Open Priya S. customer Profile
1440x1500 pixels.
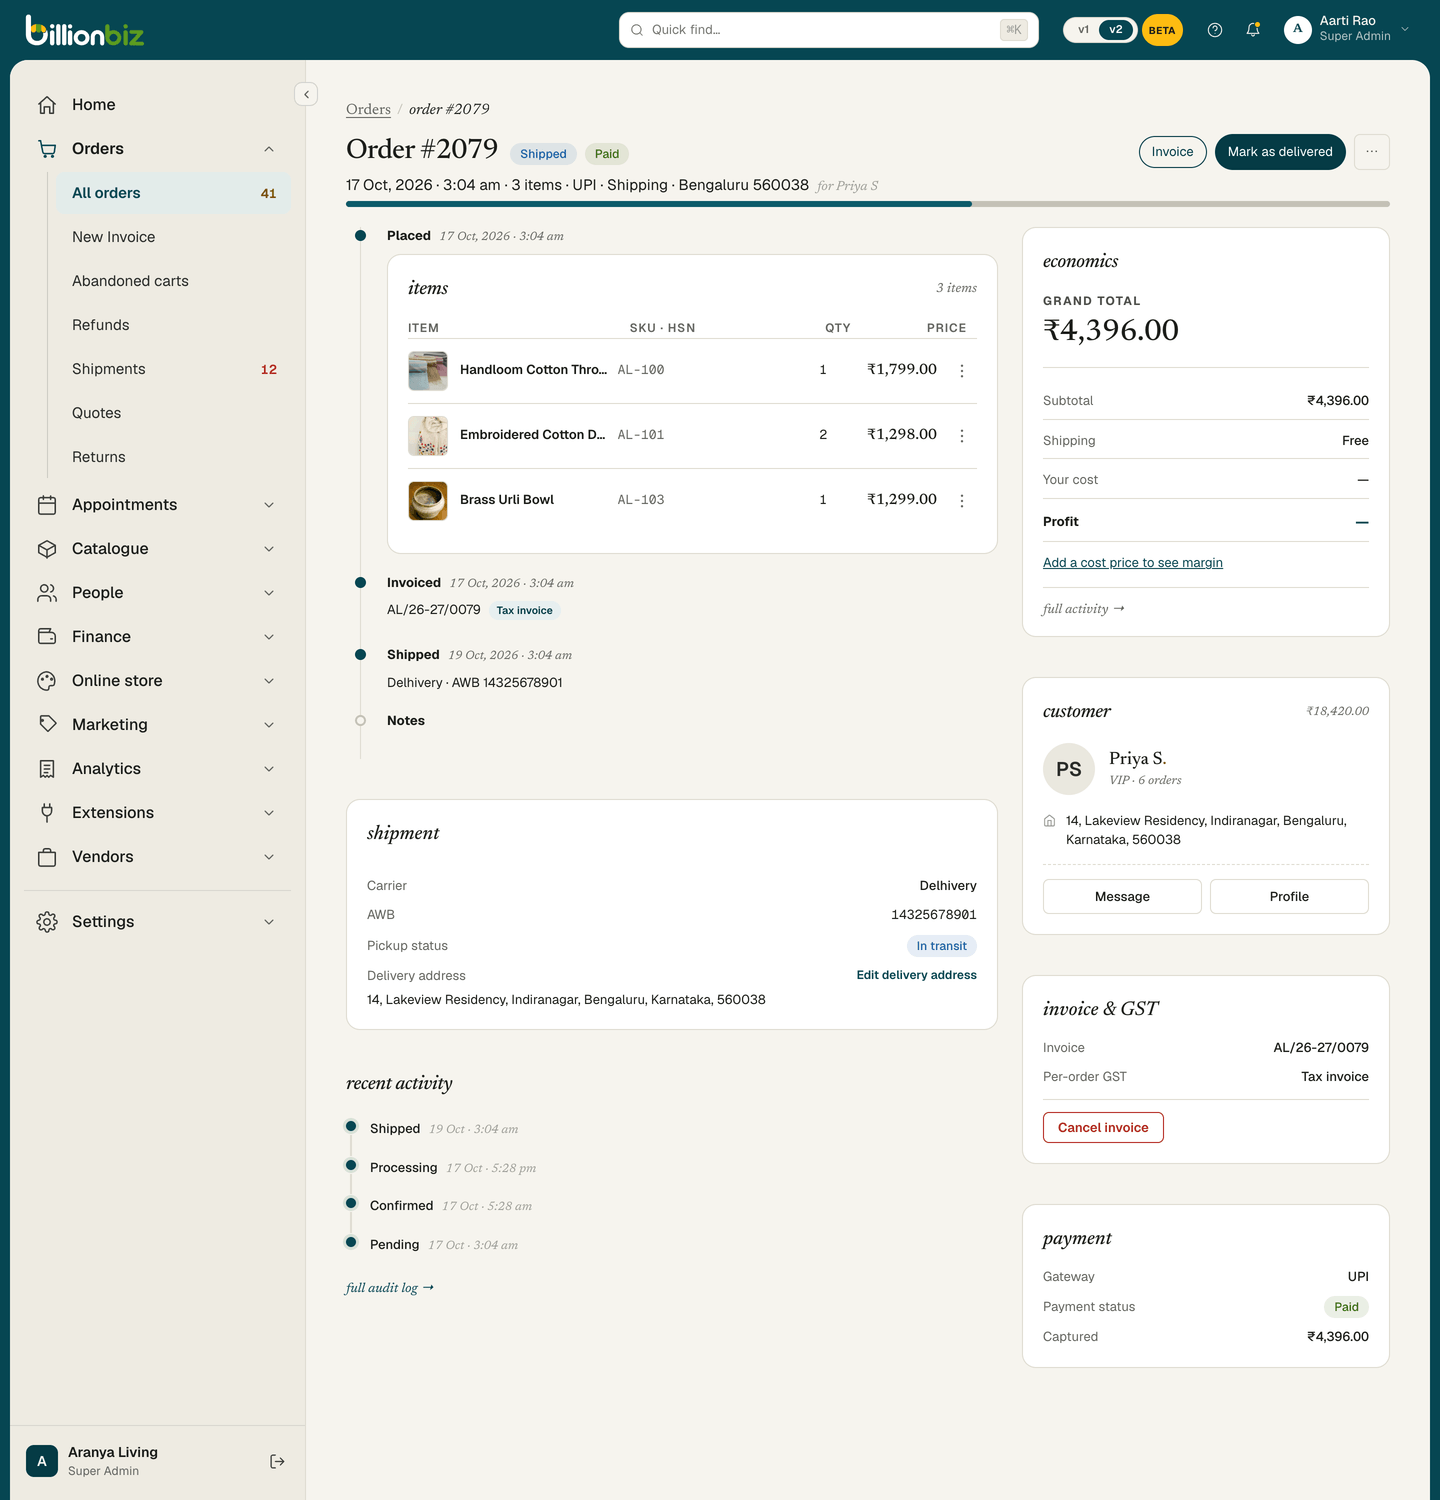[x=1289, y=897]
